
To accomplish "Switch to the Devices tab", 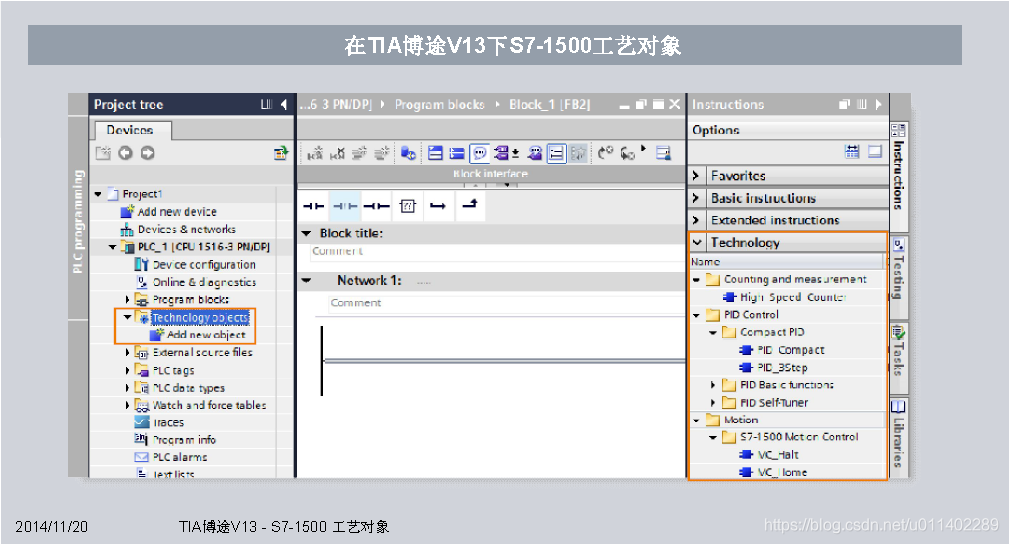I will [133, 130].
